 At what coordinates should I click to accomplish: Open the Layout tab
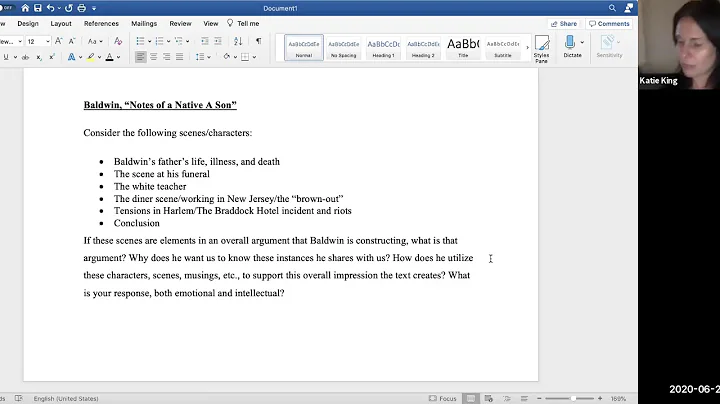(x=61, y=23)
